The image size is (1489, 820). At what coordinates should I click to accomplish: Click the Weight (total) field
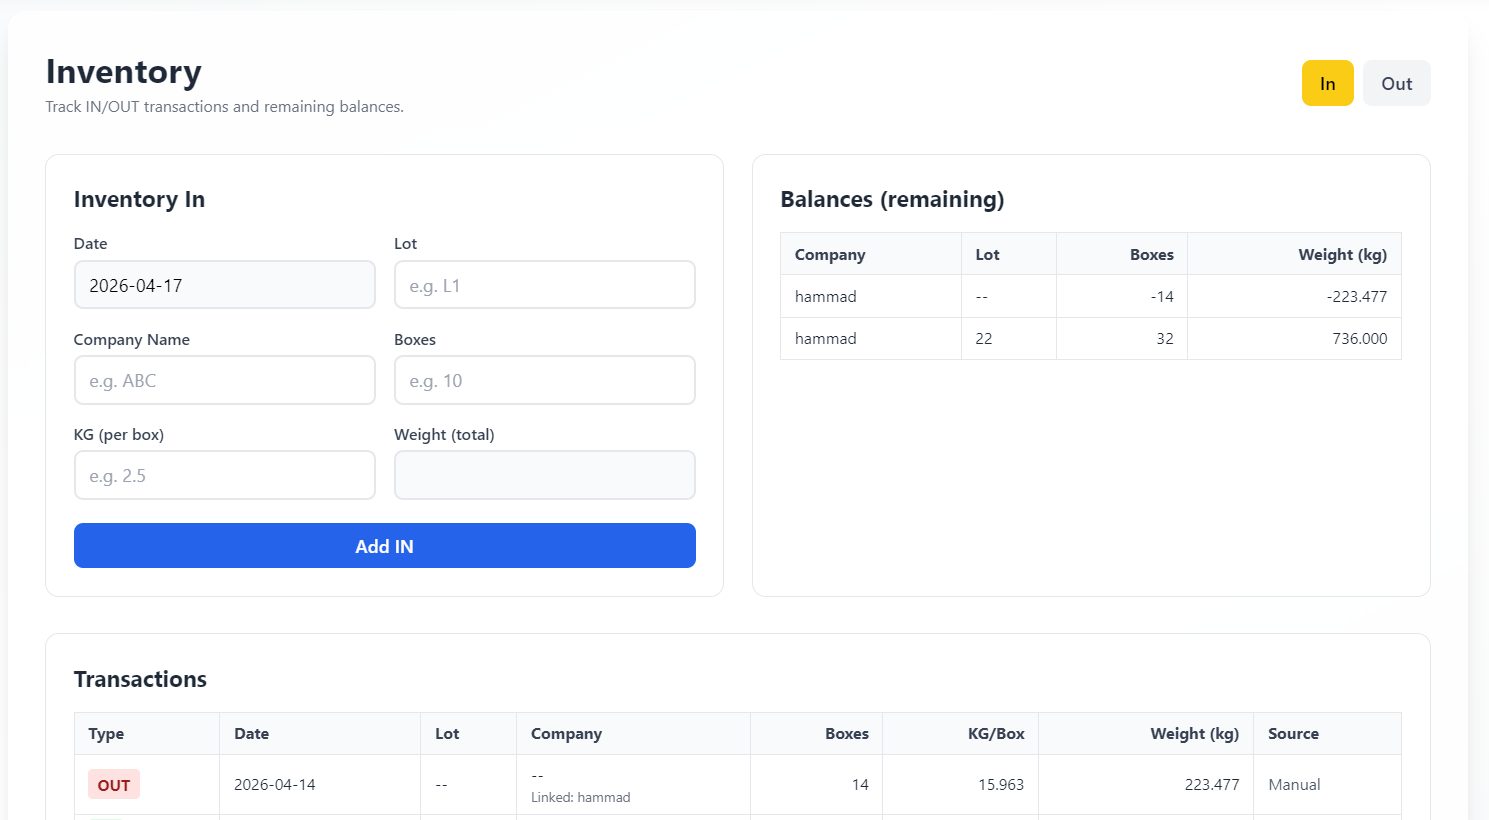[545, 475]
